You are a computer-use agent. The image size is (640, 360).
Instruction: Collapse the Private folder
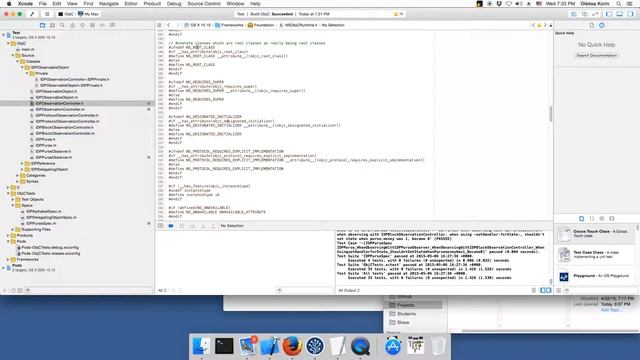point(27,73)
